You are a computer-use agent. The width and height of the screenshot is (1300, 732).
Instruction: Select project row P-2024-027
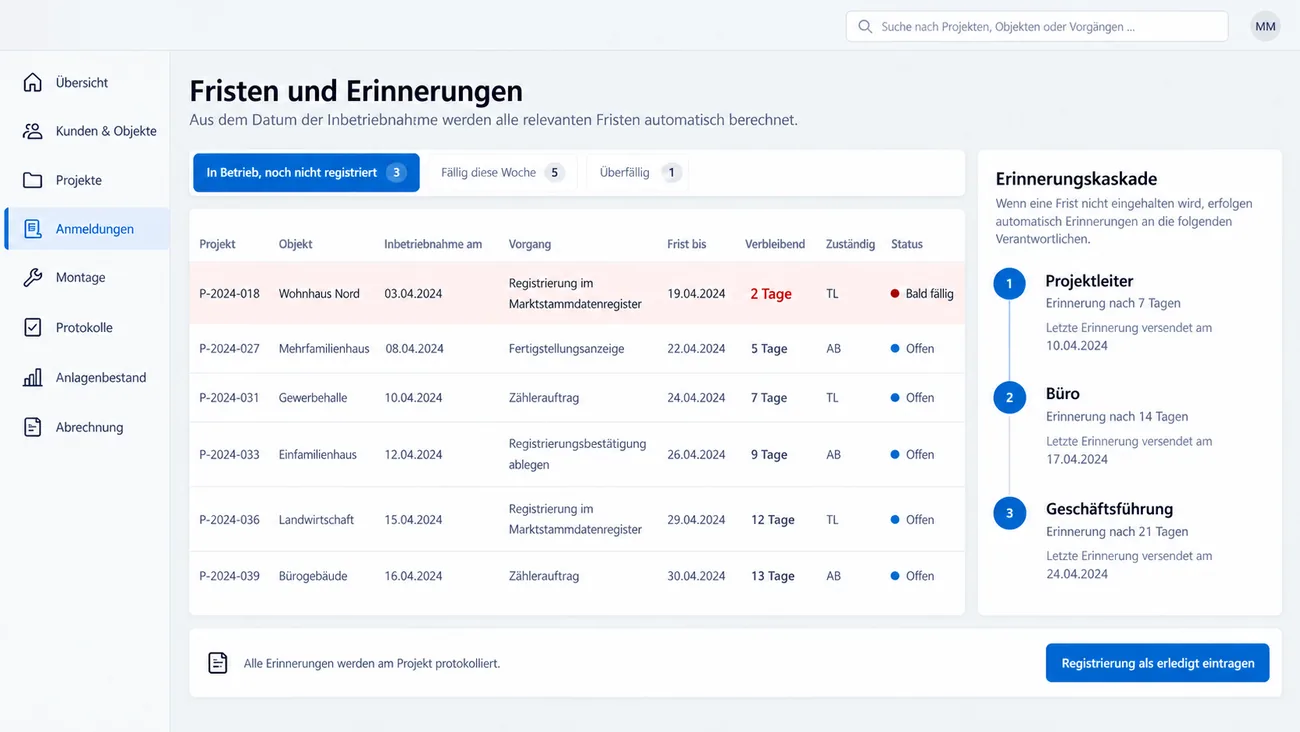(x=577, y=349)
